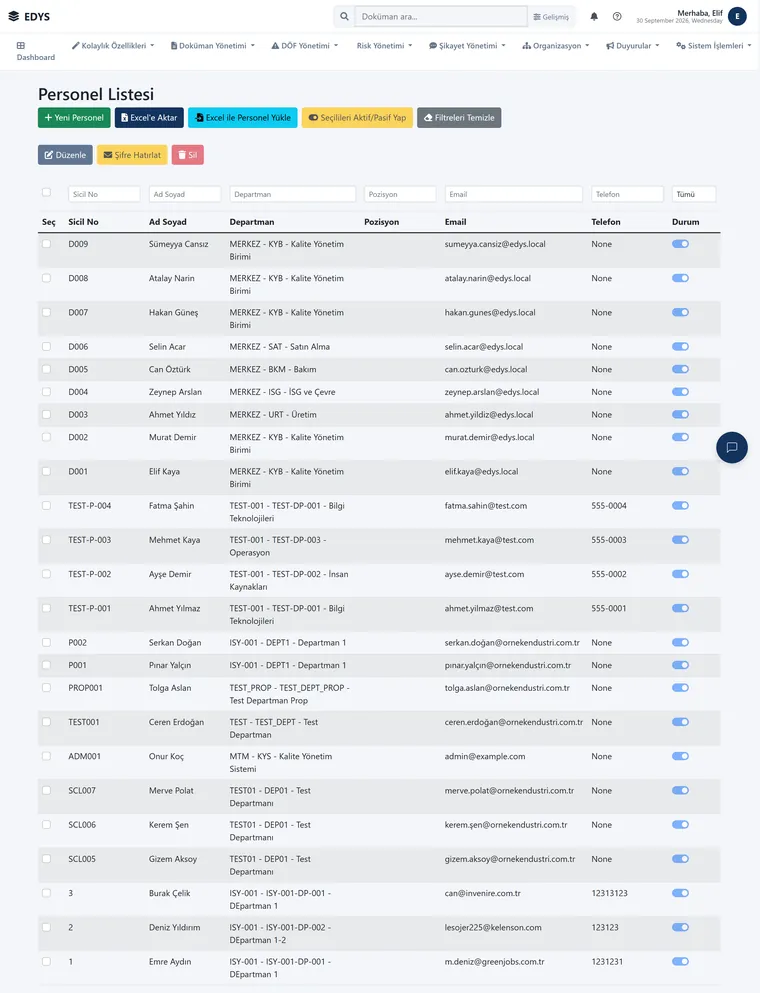Toggle Durum switch for Zeynep Arslan

[x=680, y=392]
